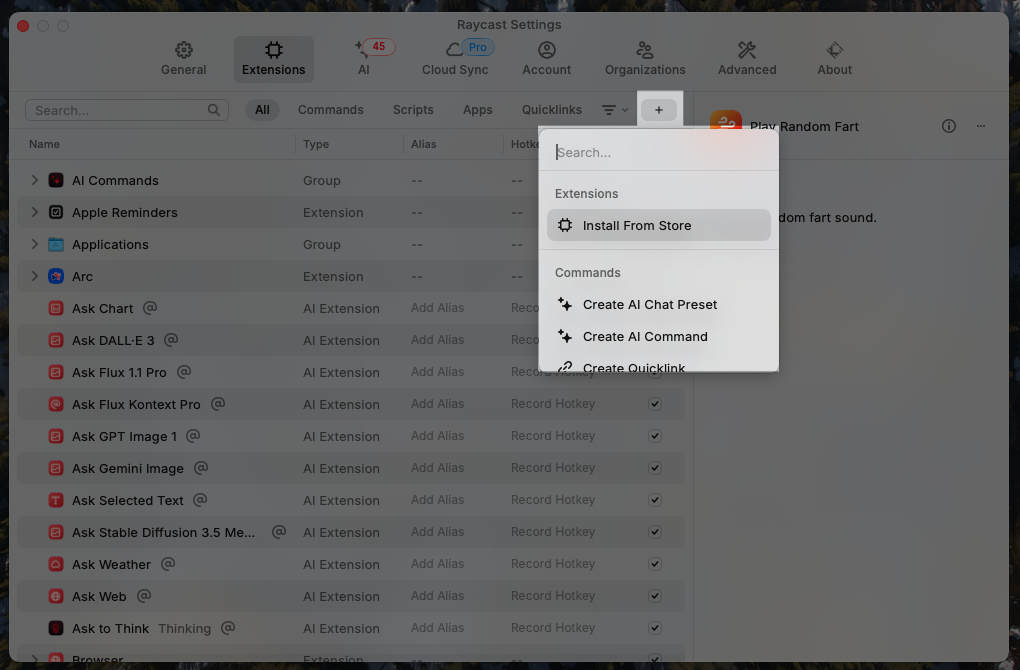Click the magnifier icon in search field

[213, 110]
